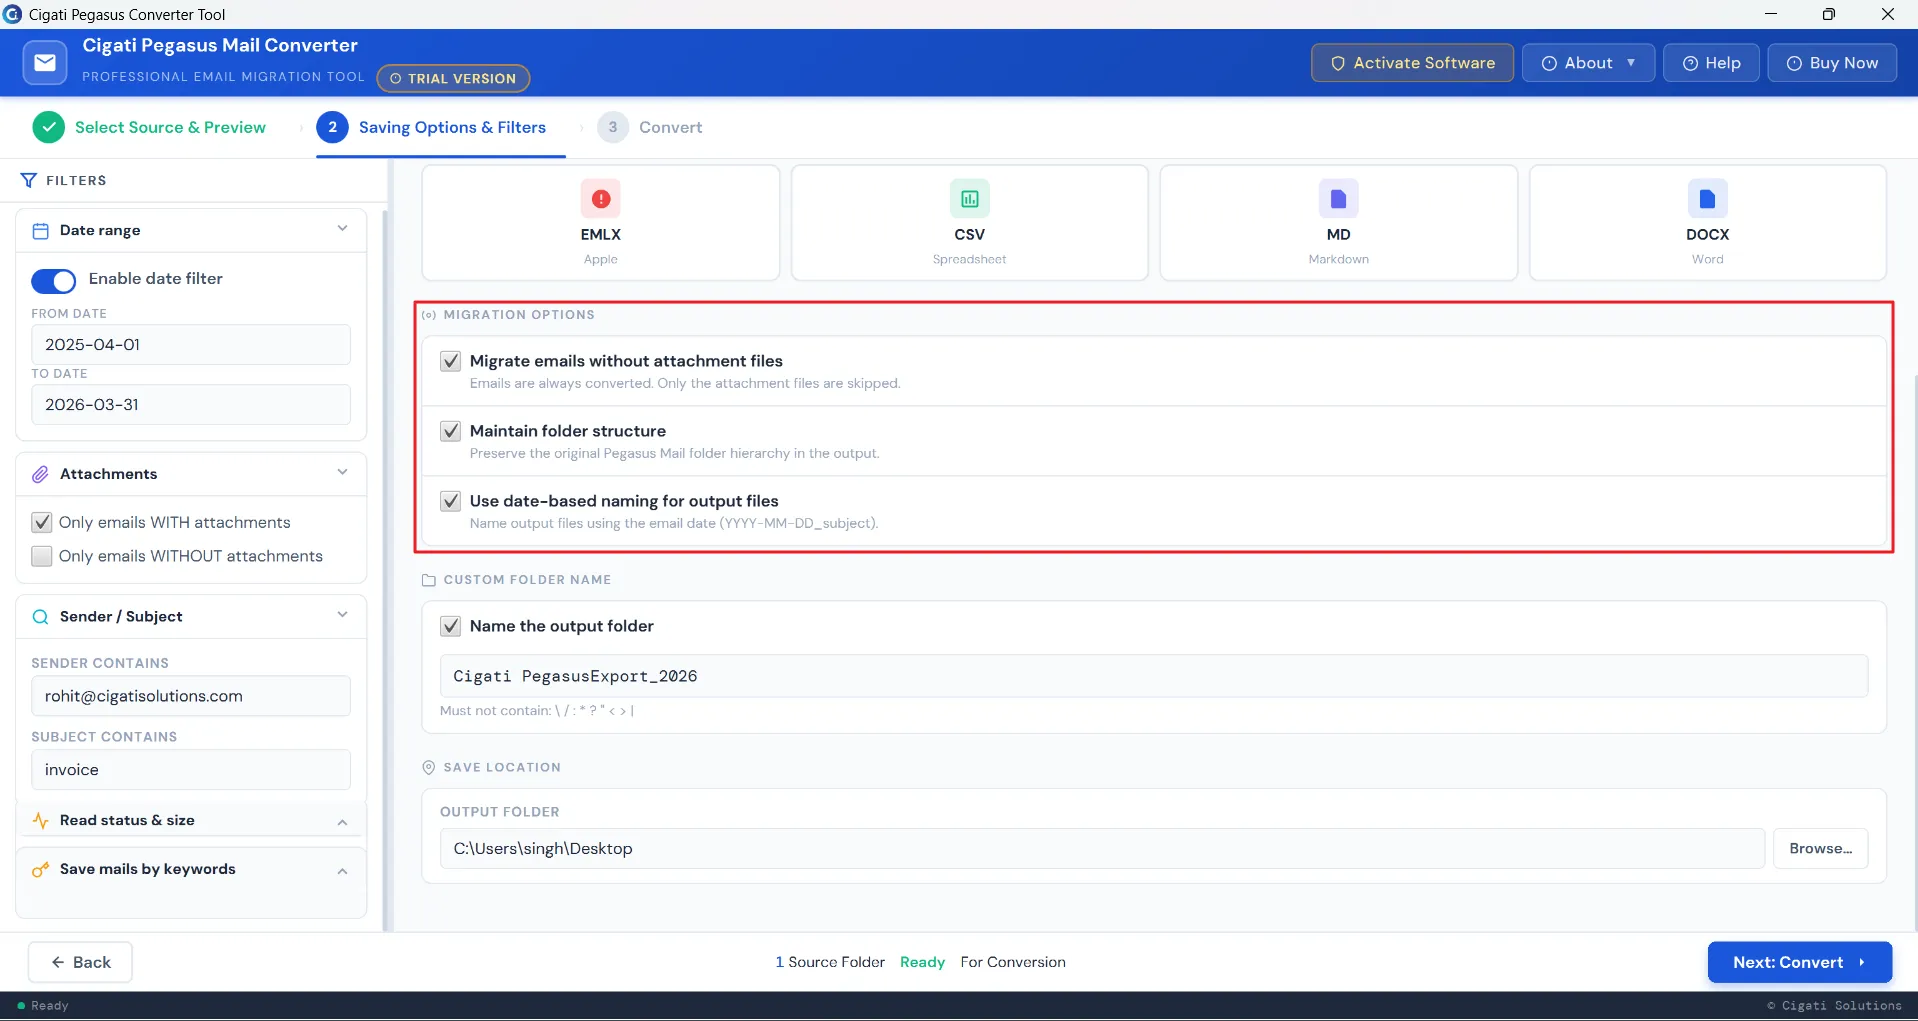Click the Cigati icon in title bar

coord(13,14)
